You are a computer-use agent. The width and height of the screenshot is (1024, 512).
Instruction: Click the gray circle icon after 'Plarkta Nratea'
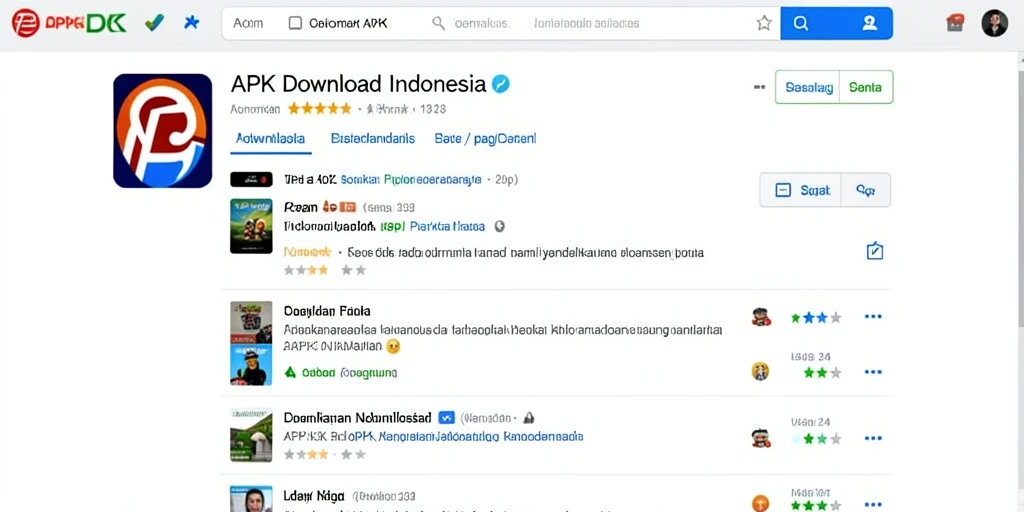pyautogui.click(x=500, y=227)
